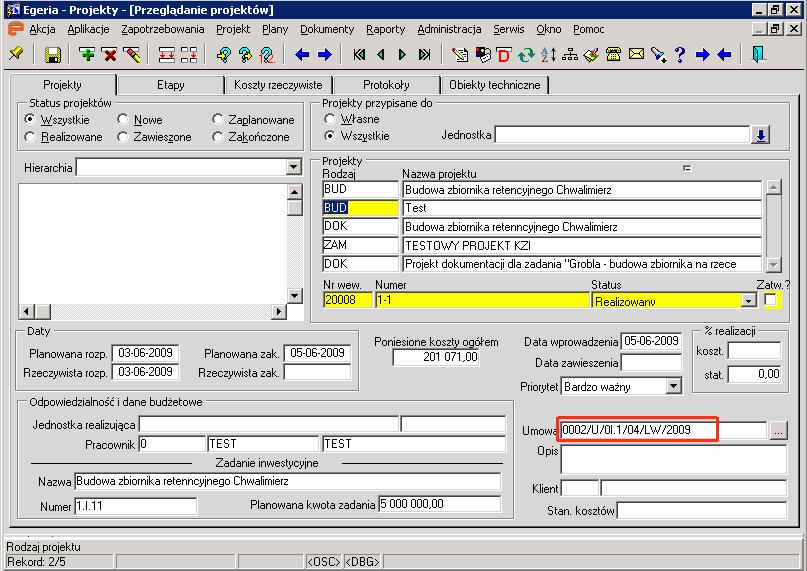Select Wszystkie under Projekty przypisane do
This screenshot has height=571, width=807.
pos(330,136)
